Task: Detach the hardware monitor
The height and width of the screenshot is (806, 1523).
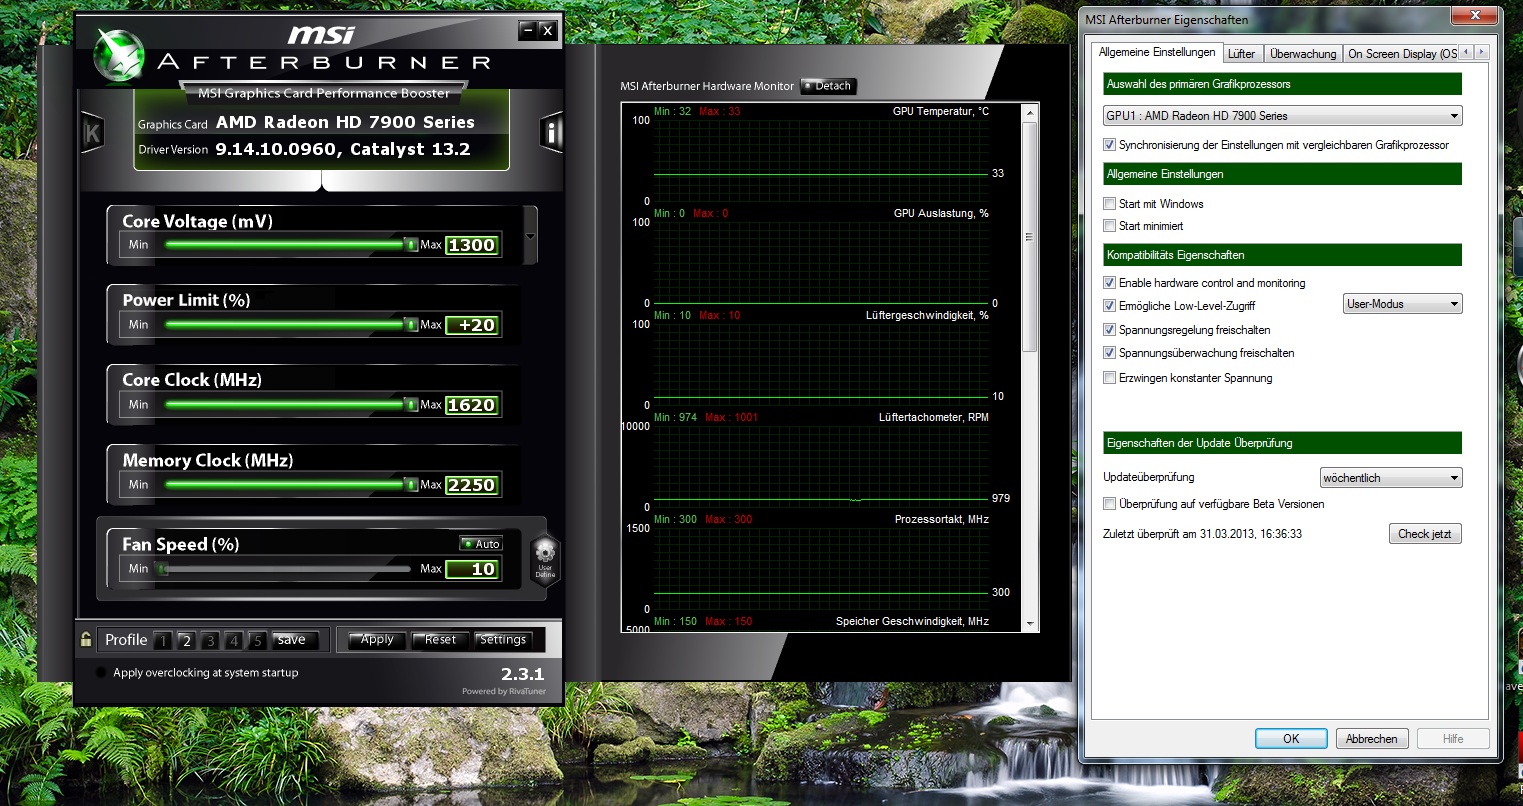Action: click(x=829, y=86)
